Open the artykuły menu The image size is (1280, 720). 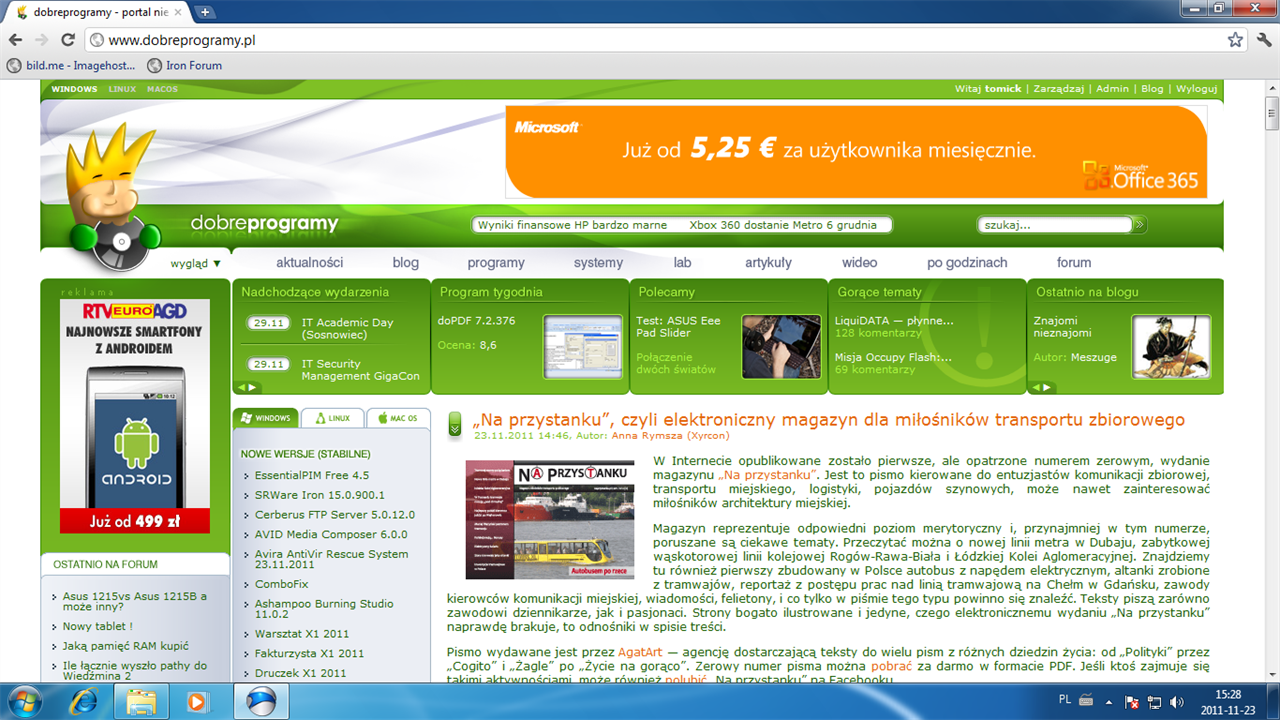pos(768,263)
